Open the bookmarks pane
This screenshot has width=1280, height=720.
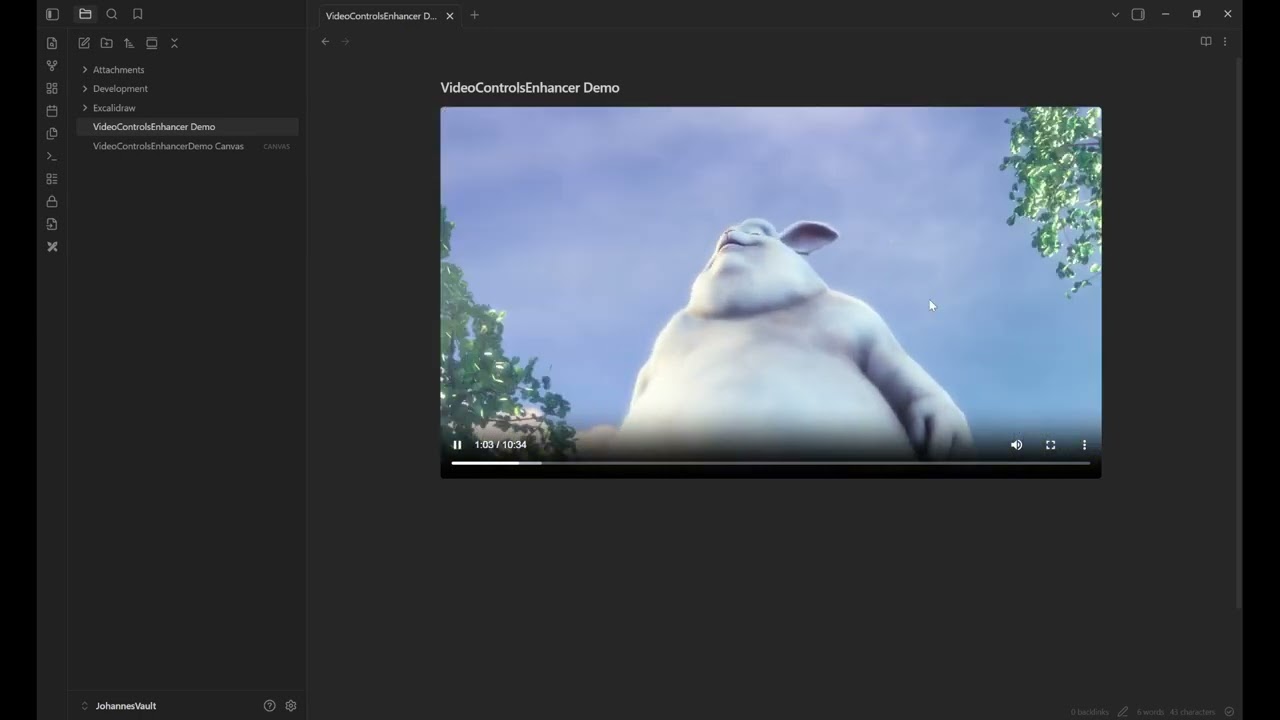tap(138, 14)
